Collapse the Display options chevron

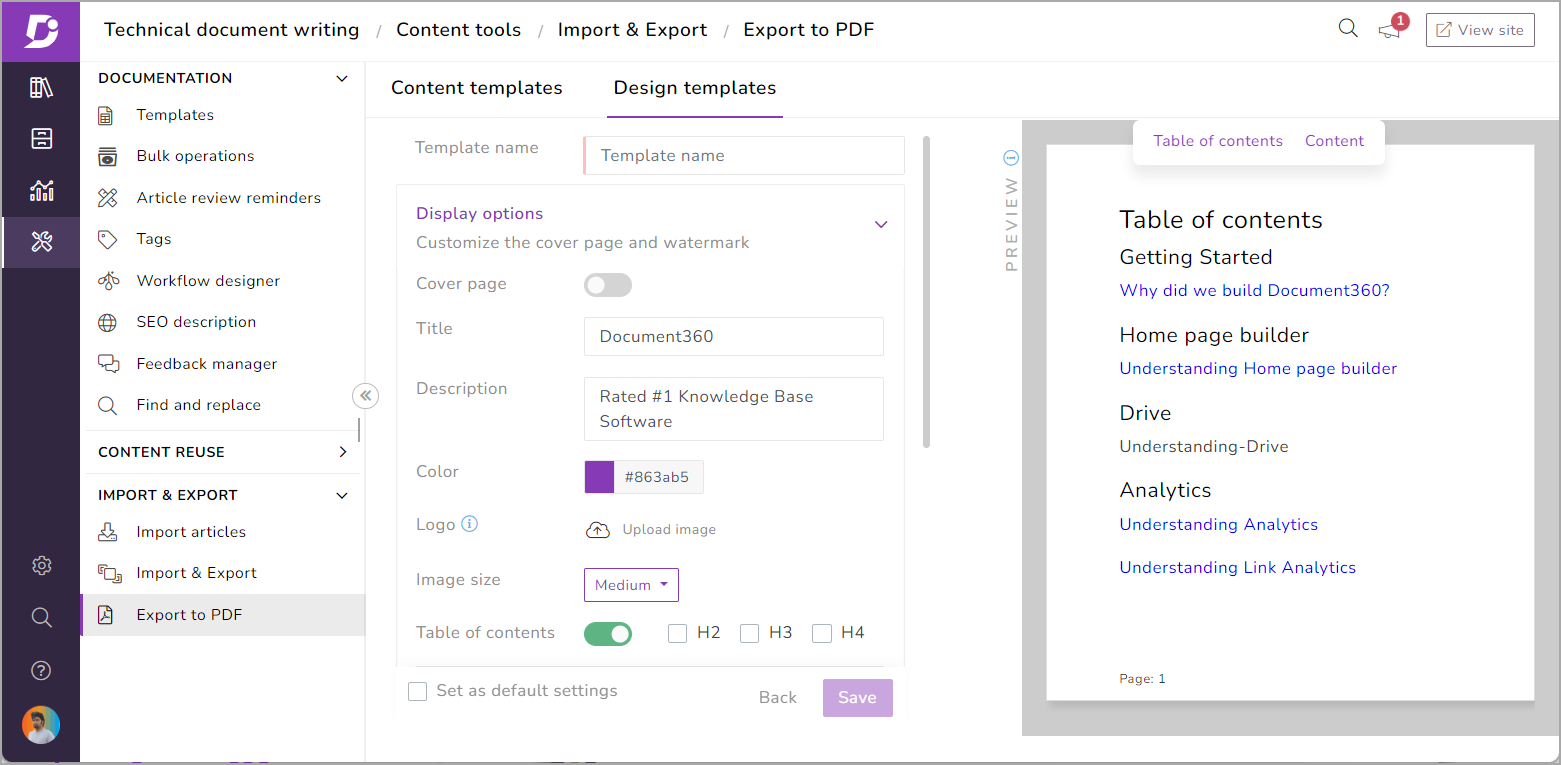881,224
